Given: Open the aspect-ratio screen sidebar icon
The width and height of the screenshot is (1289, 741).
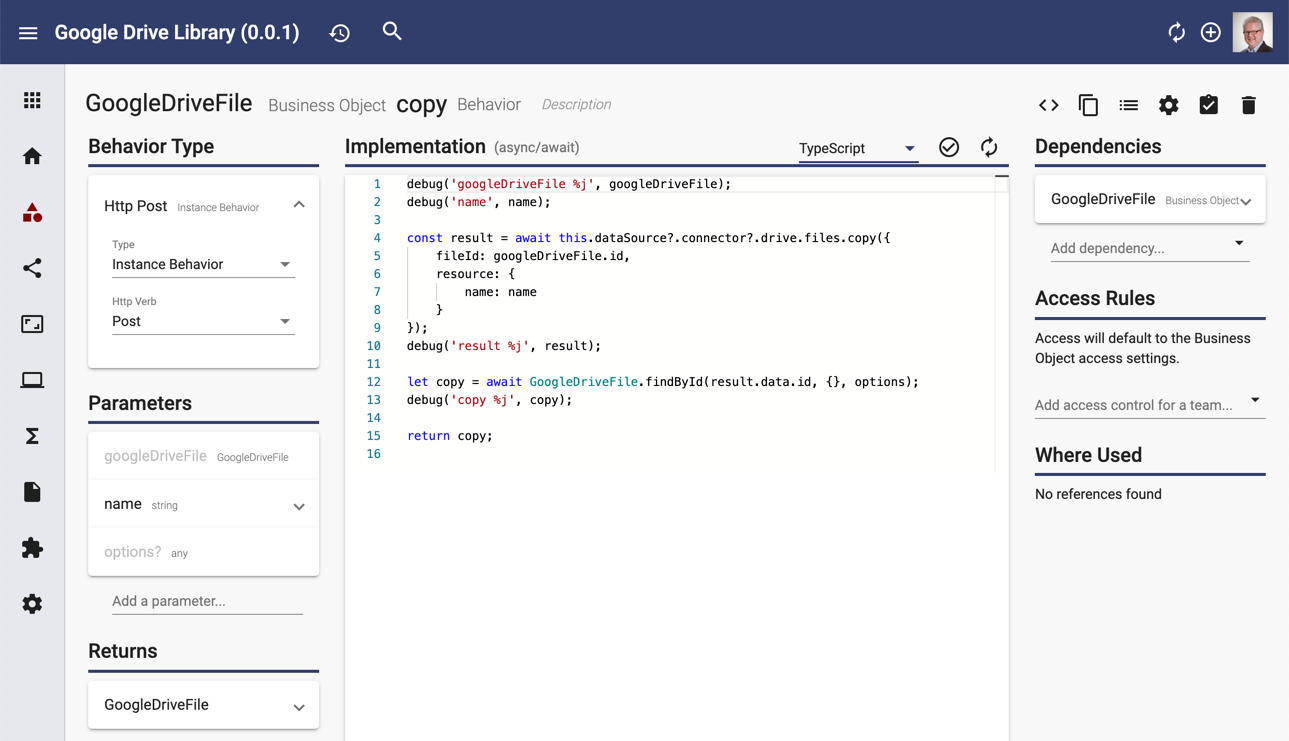Looking at the screenshot, I should coord(32,324).
